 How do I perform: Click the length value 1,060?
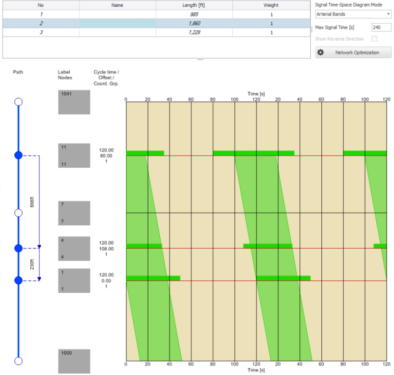(194, 23)
